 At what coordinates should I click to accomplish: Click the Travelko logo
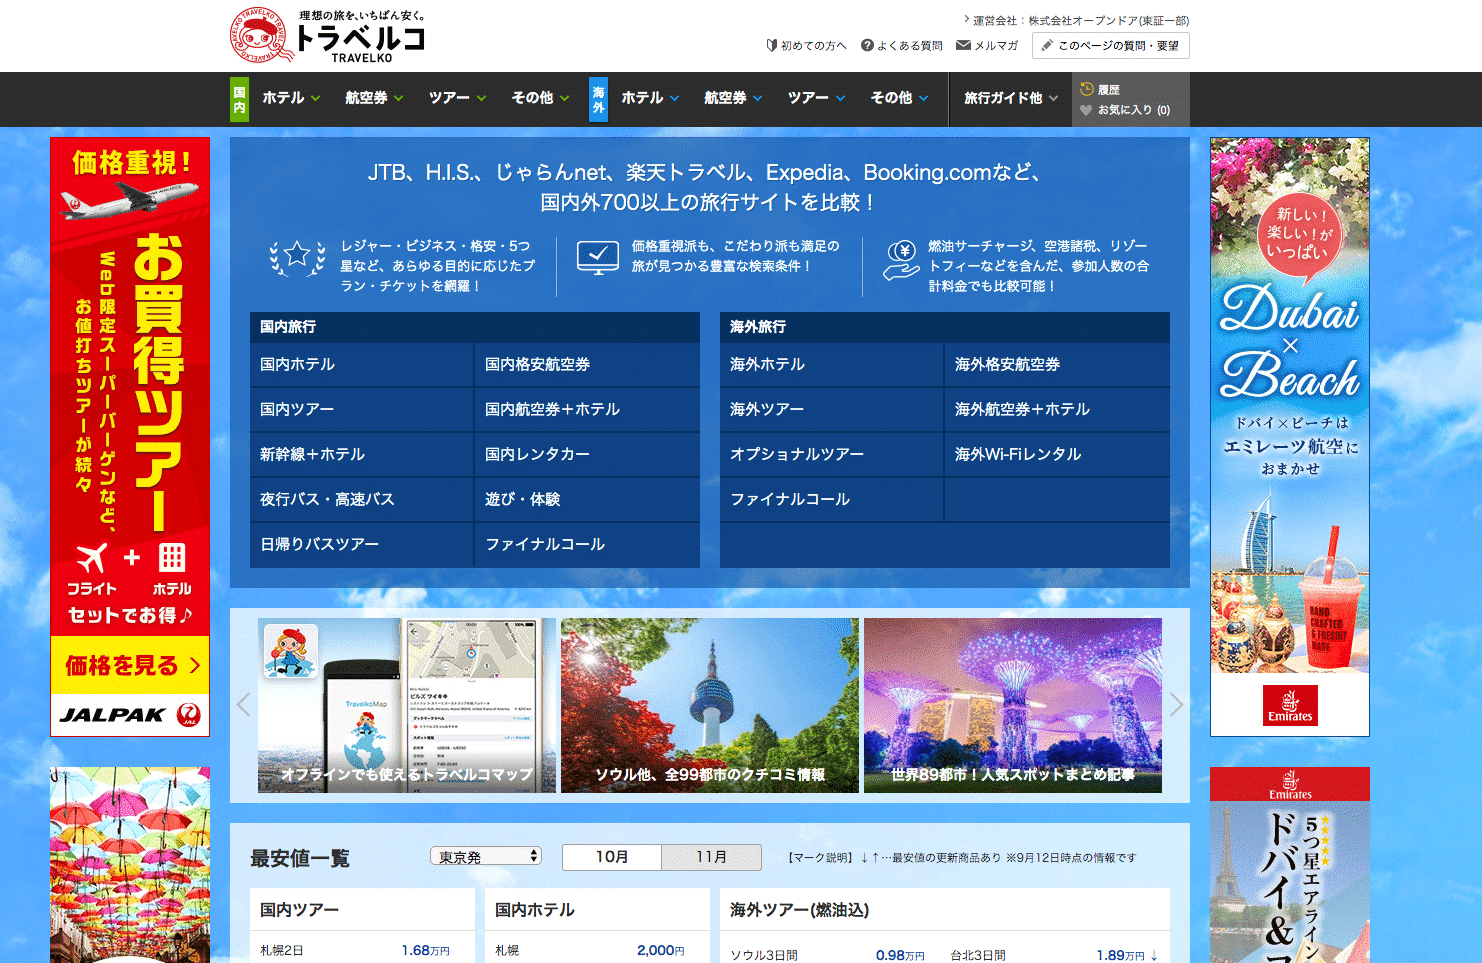(x=328, y=35)
